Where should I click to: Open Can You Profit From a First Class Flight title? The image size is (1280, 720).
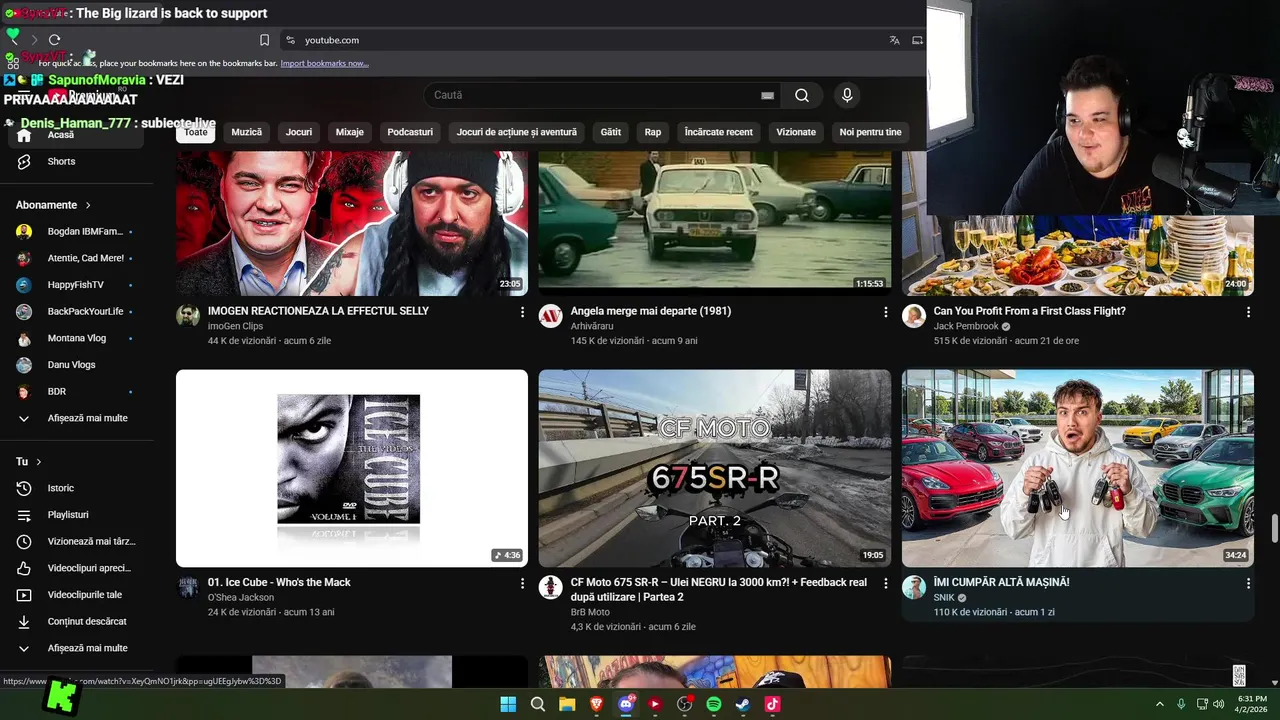click(1030, 311)
